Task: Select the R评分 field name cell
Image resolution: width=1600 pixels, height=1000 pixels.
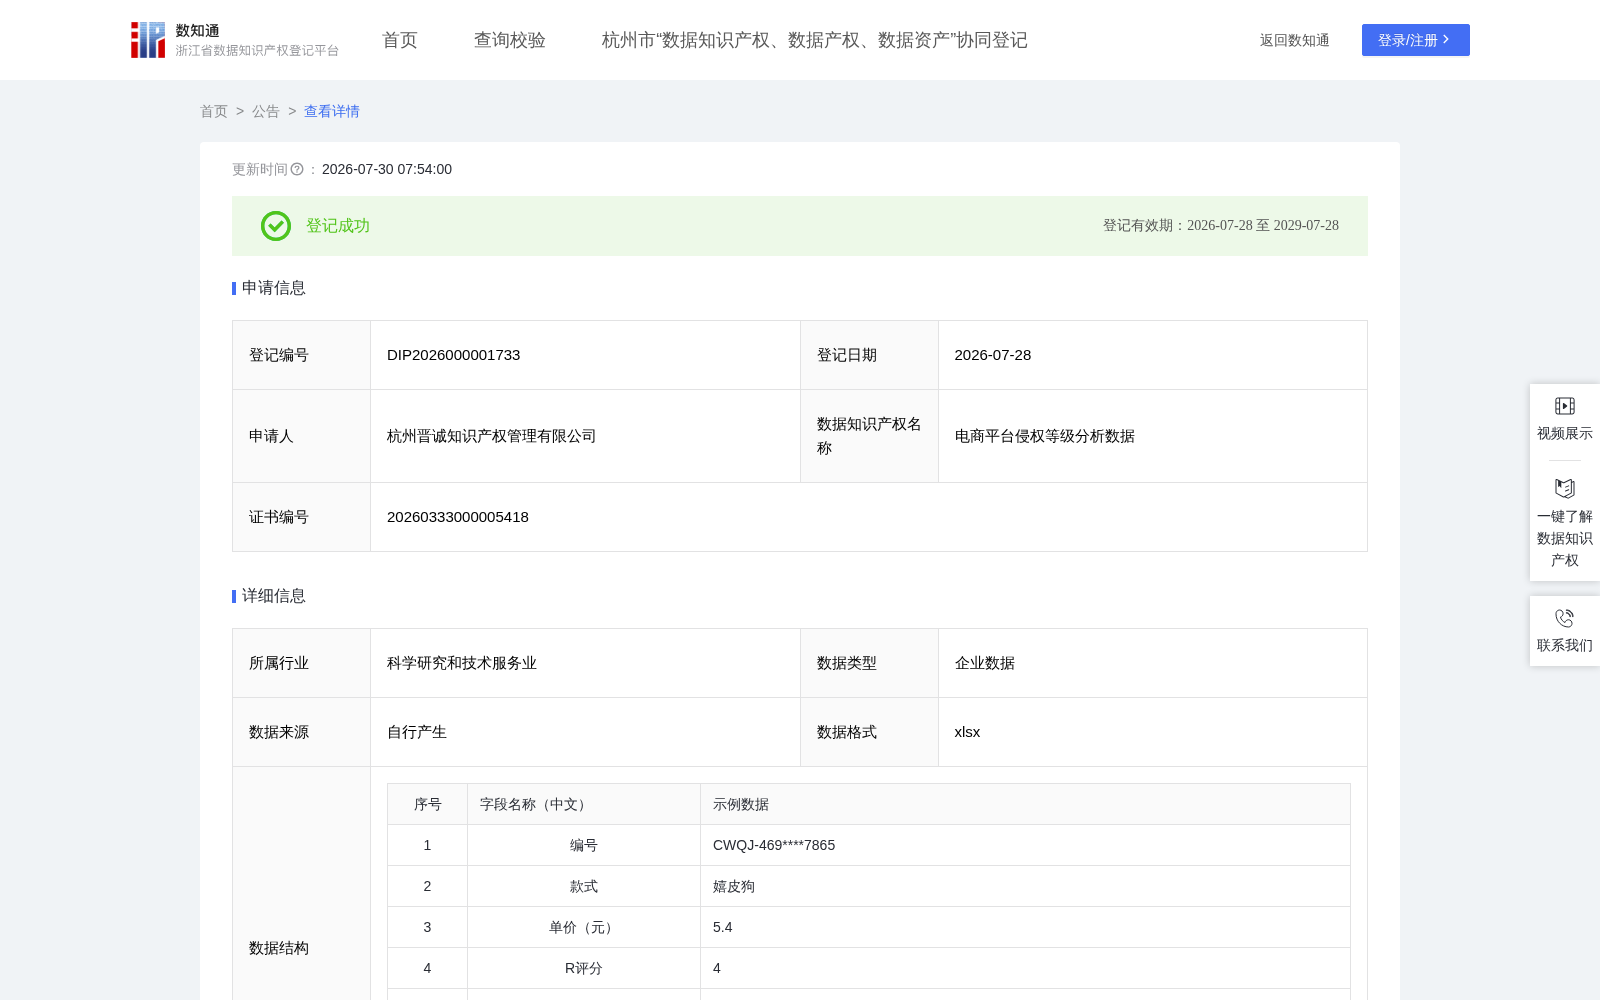Action: pyautogui.click(x=584, y=968)
